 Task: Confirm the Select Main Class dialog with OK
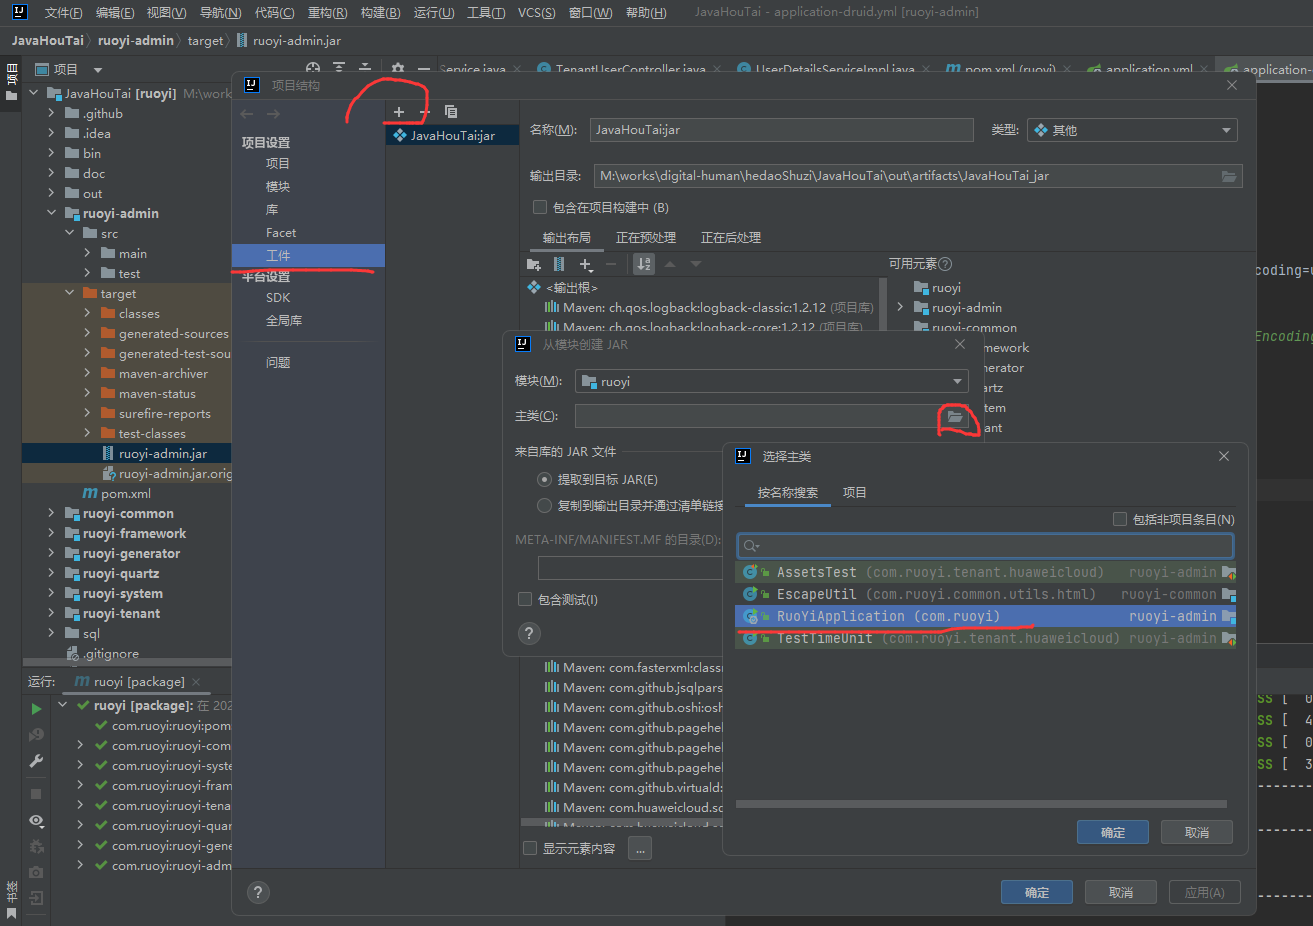tap(1112, 832)
